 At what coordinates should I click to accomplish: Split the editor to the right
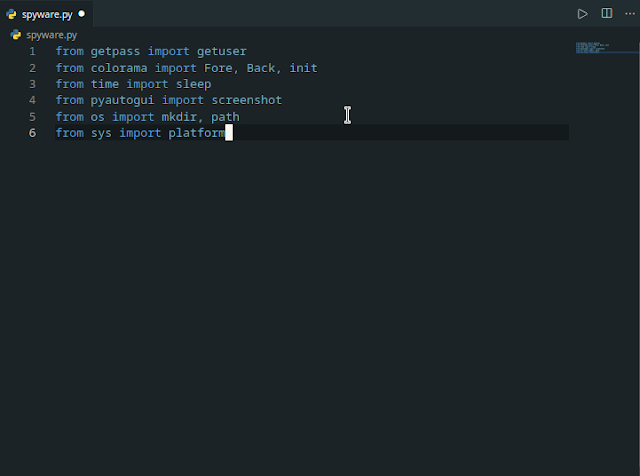[x=607, y=13]
